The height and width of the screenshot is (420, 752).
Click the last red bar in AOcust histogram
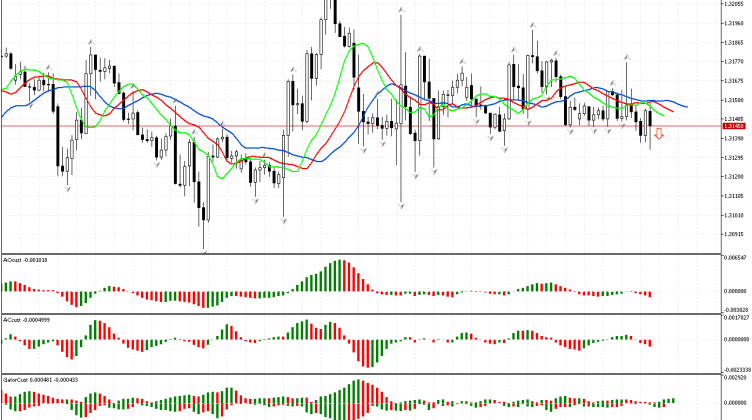[649, 294]
